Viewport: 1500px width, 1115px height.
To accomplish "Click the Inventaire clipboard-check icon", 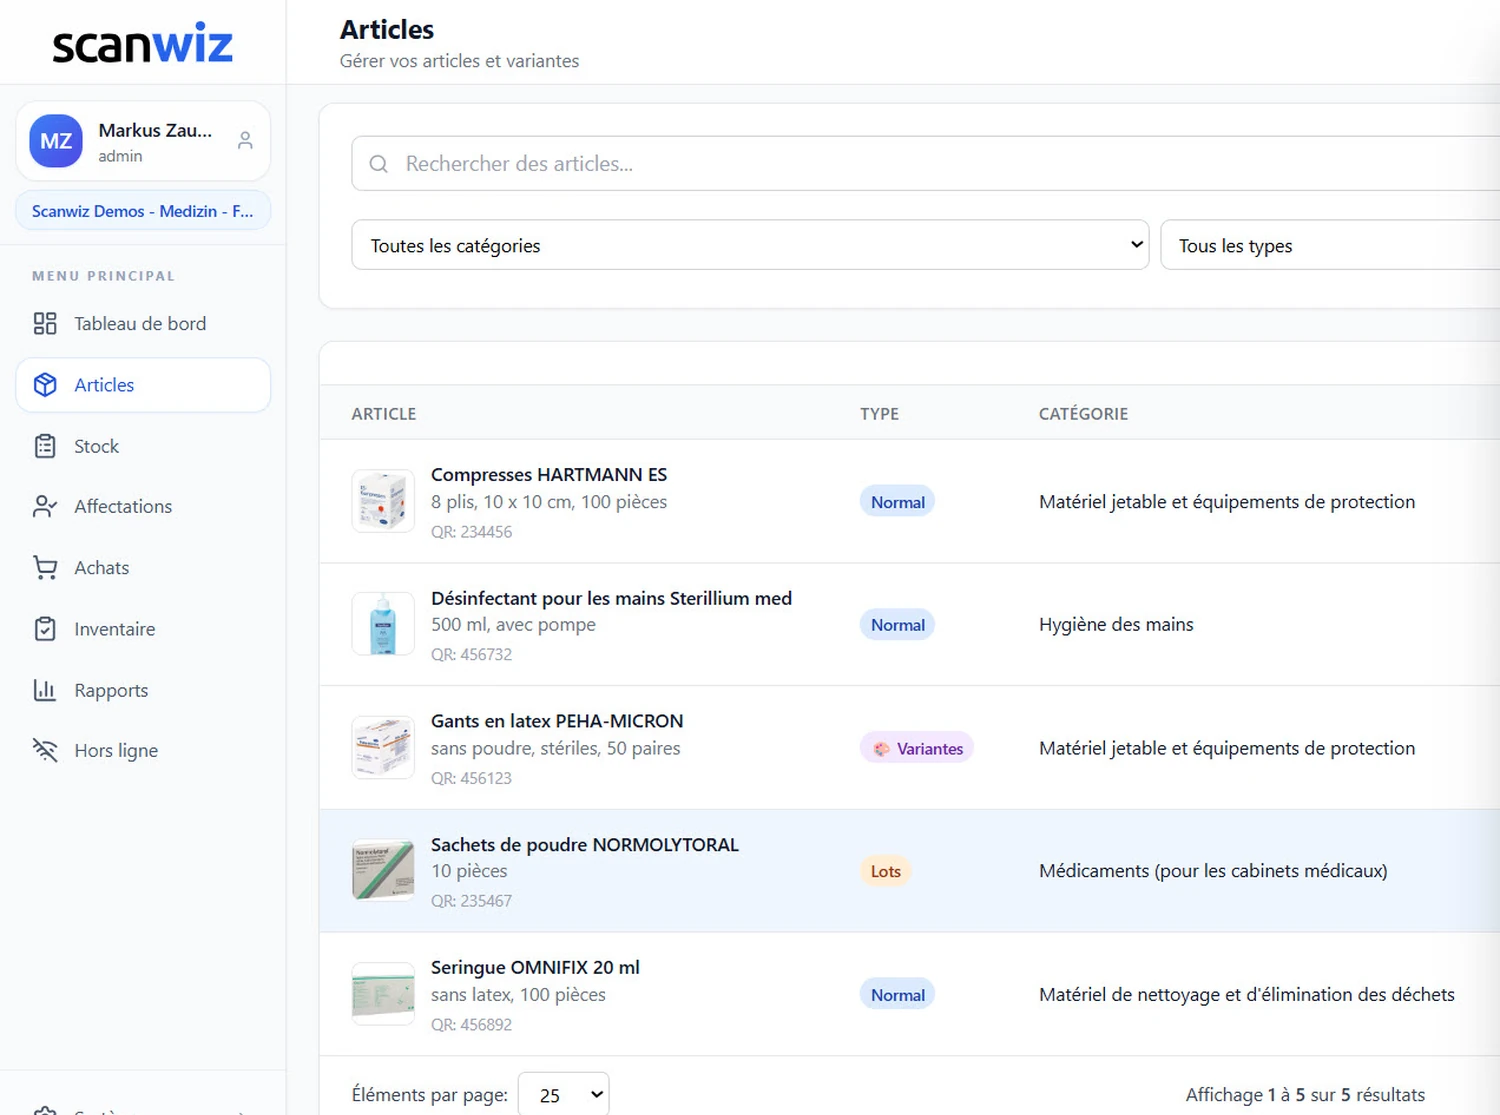I will click(45, 629).
